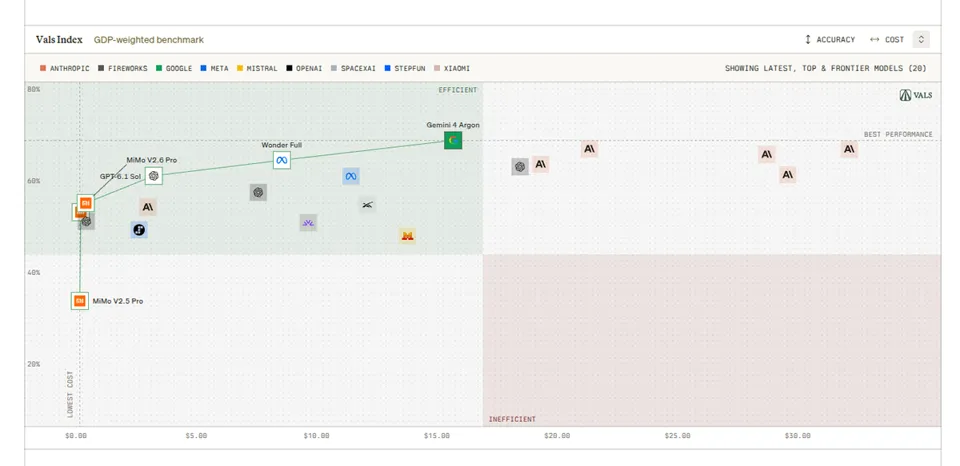
Task: Click the Xiaomi legend color swatch
Action: pyautogui.click(x=437, y=69)
